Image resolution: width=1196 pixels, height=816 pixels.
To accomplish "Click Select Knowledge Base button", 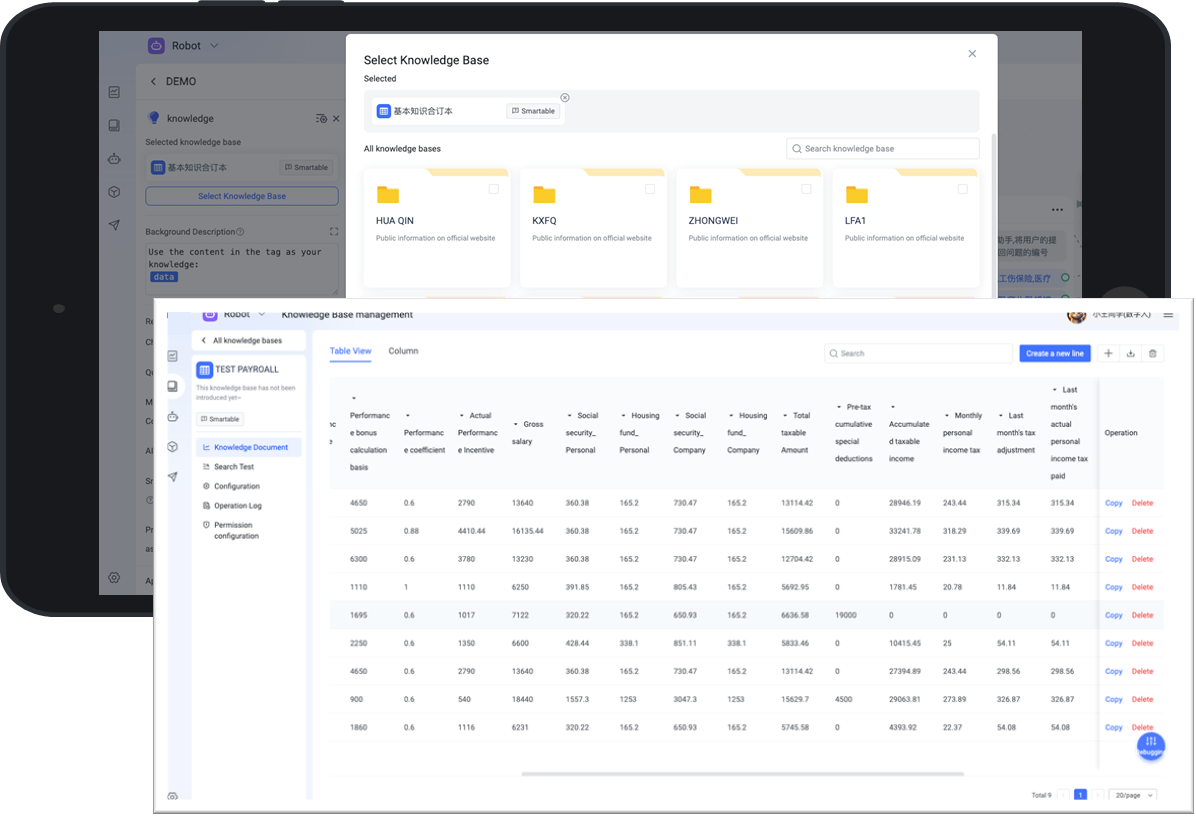I will [x=241, y=195].
